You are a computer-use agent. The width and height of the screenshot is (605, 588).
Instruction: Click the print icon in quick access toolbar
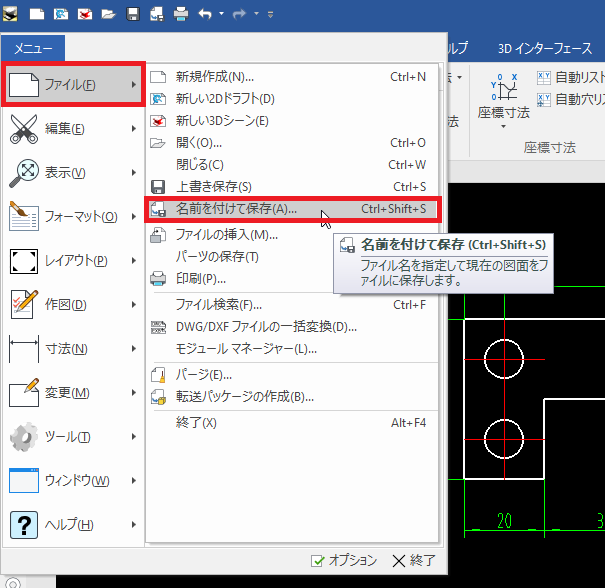[181, 15]
